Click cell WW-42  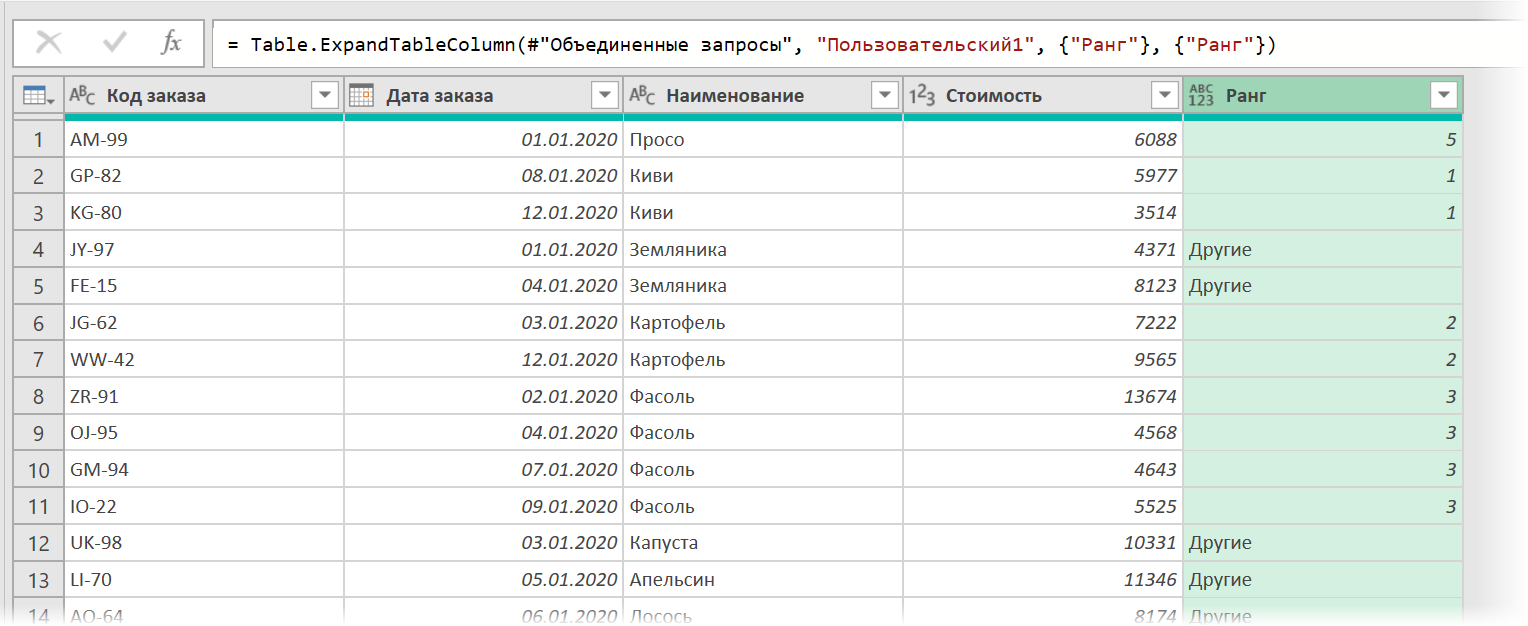click(x=204, y=360)
